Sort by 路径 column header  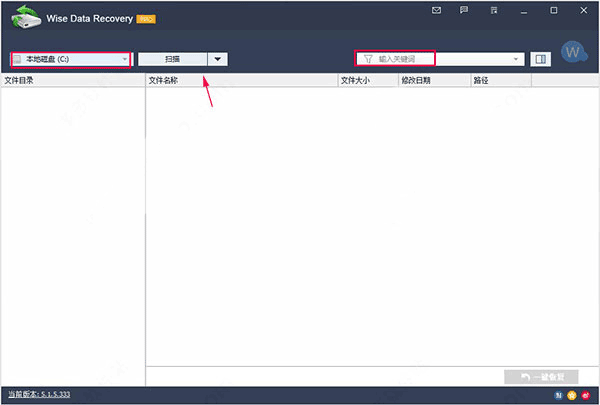pos(501,80)
